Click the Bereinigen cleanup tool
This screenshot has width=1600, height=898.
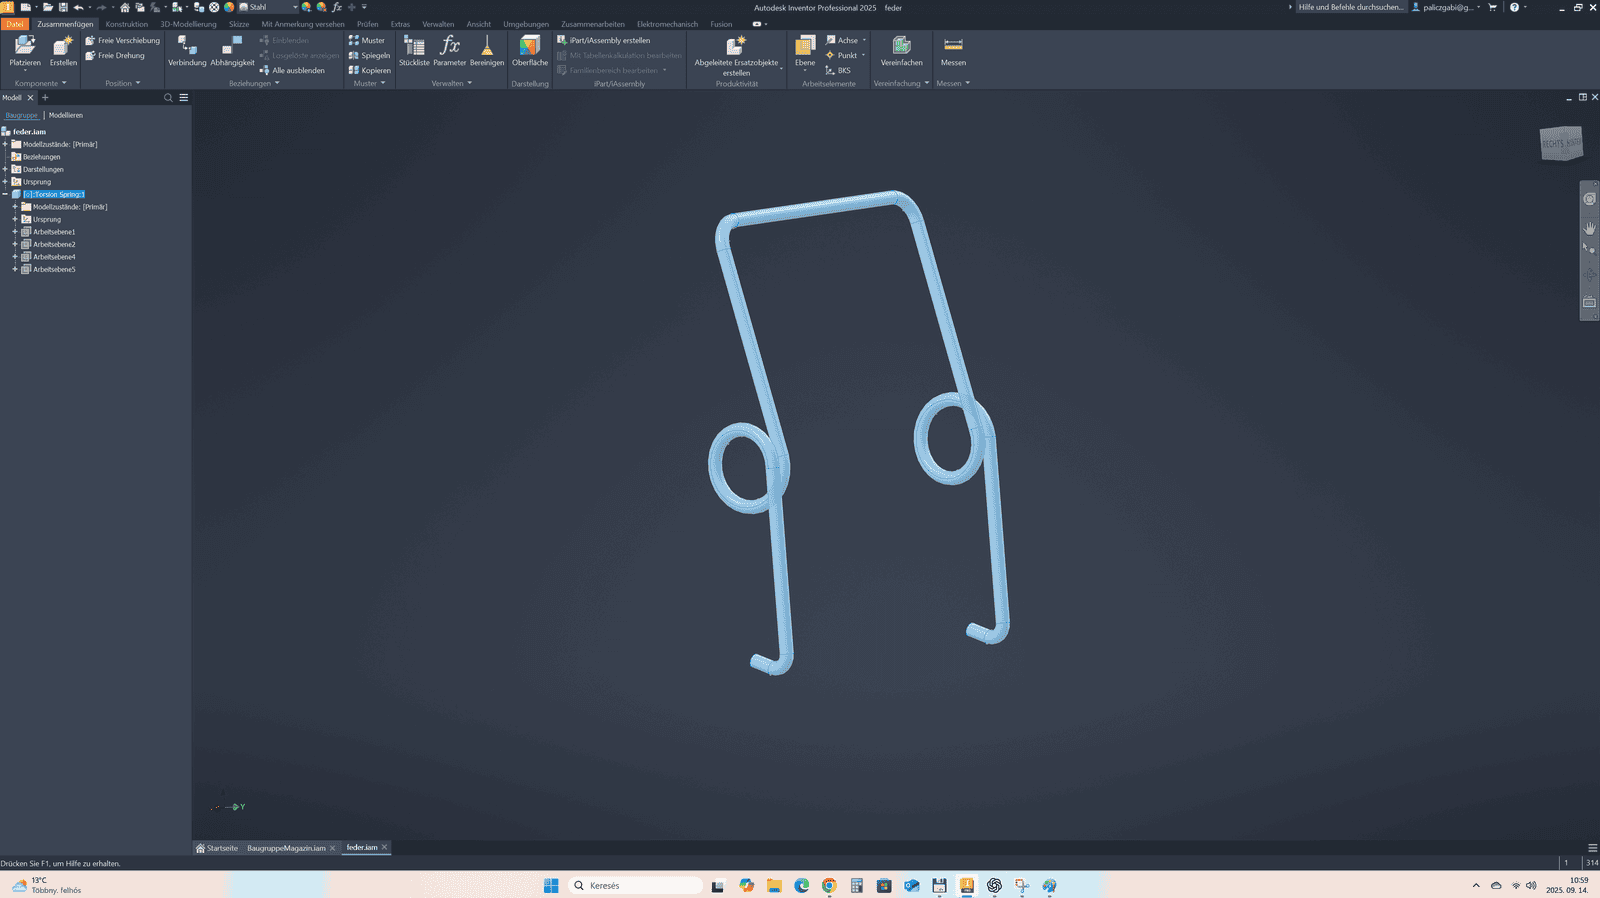pyautogui.click(x=487, y=52)
